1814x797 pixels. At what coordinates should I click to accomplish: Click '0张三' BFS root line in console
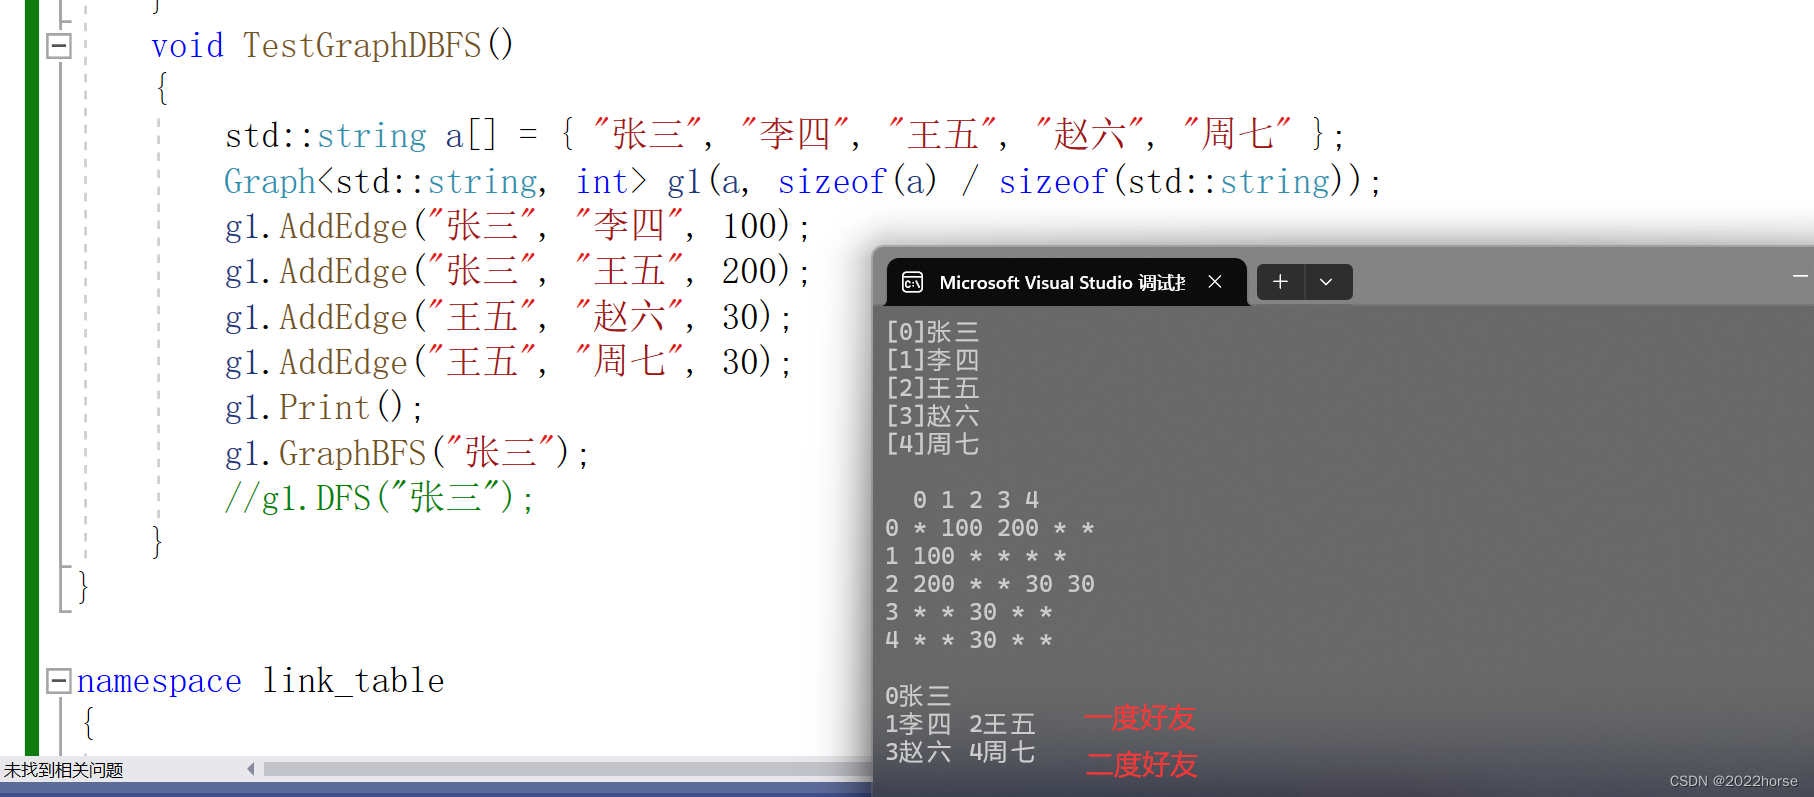(x=918, y=696)
